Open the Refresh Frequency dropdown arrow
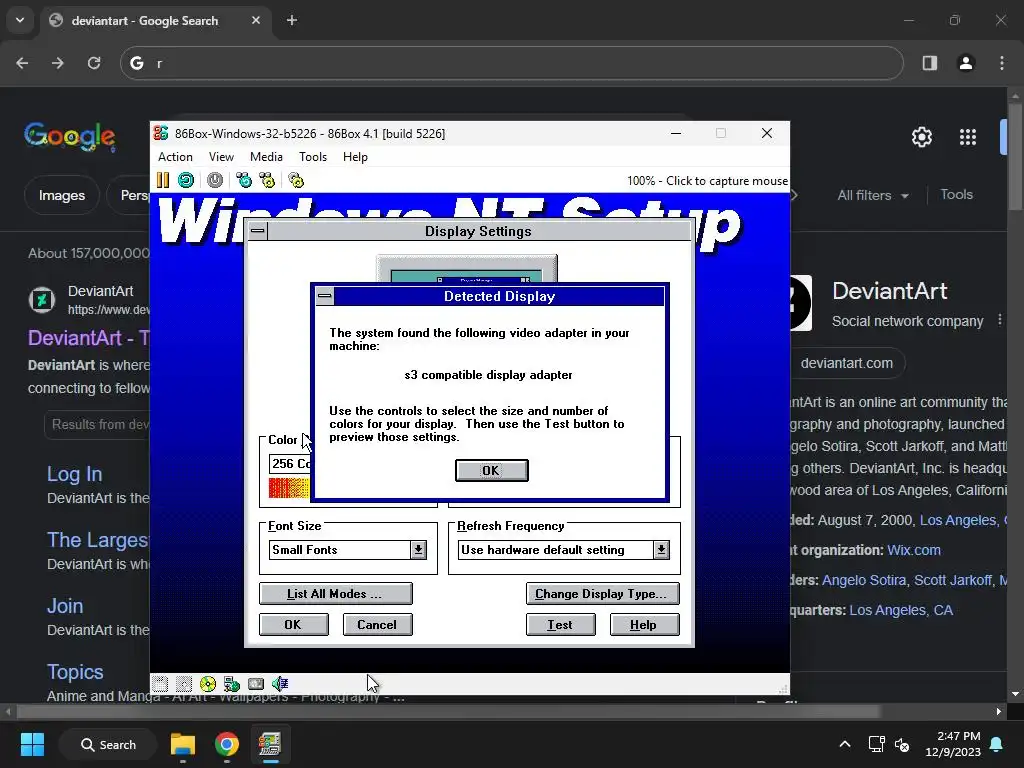 [661, 550]
